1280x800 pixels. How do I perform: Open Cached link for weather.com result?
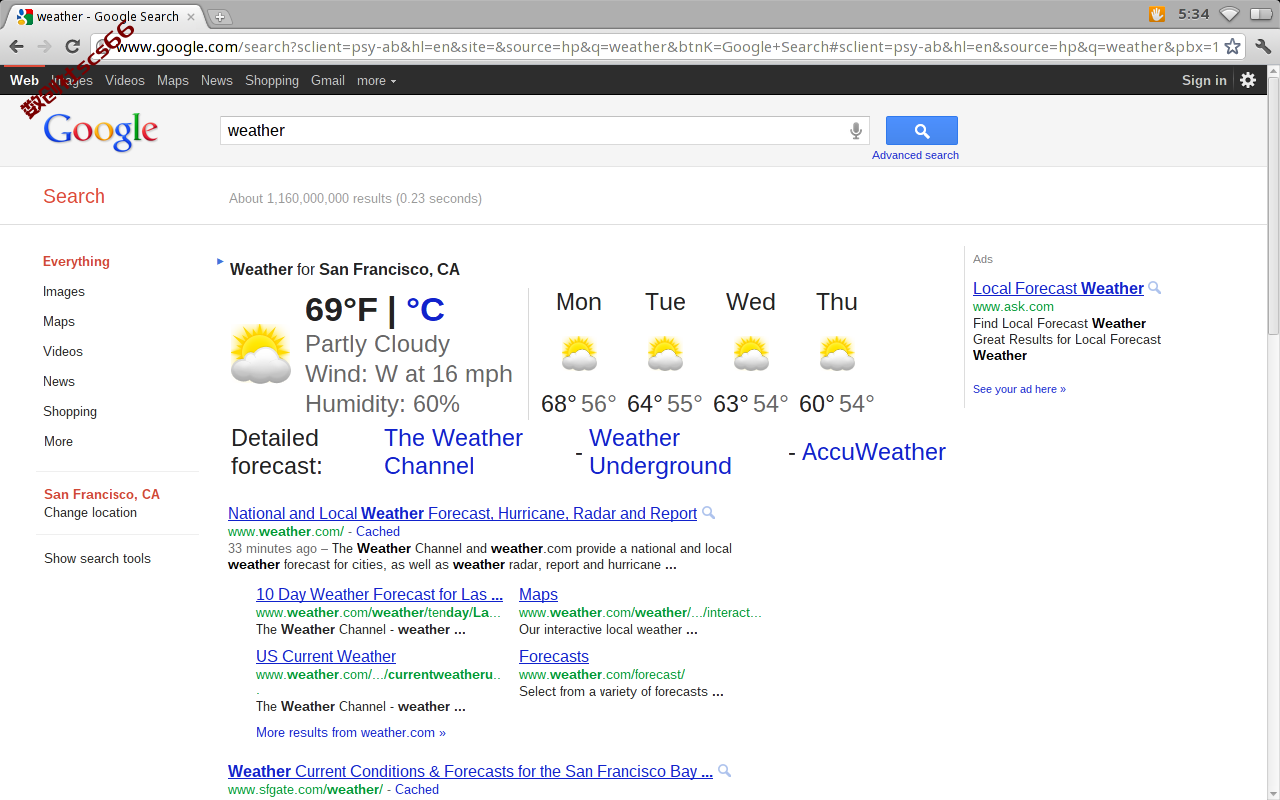[x=378, y=532]
